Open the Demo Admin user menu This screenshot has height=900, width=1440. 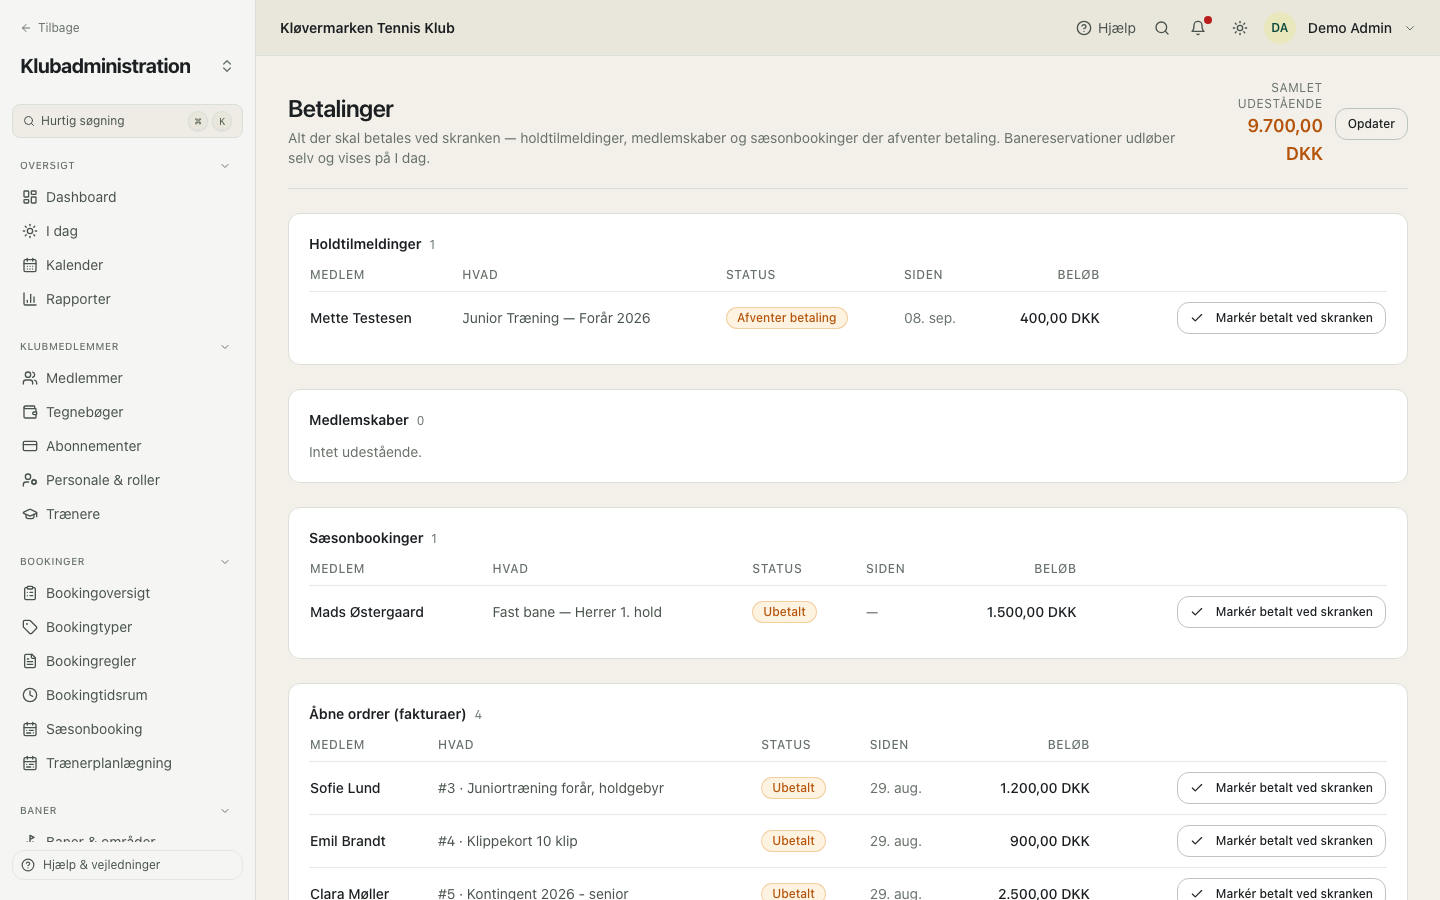[1342, 28]
